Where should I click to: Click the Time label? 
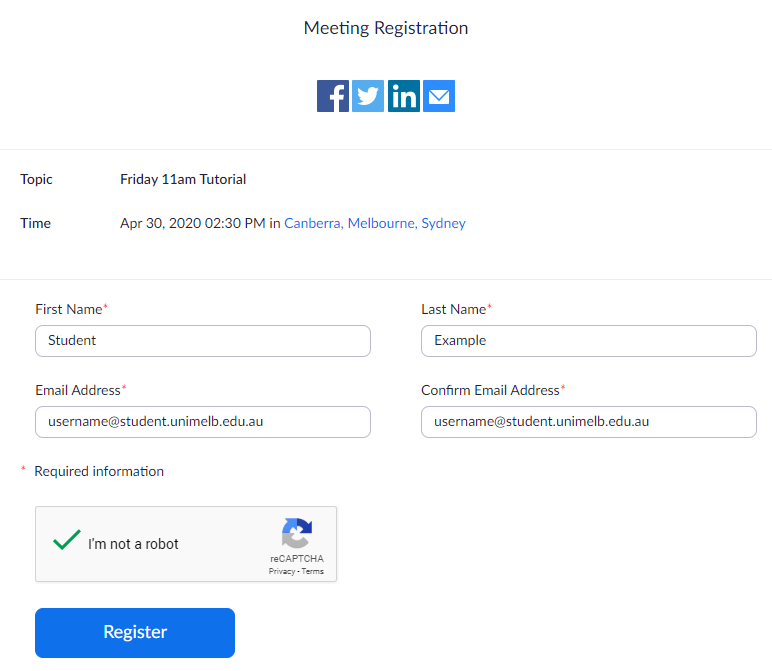(x=35, y=224)
